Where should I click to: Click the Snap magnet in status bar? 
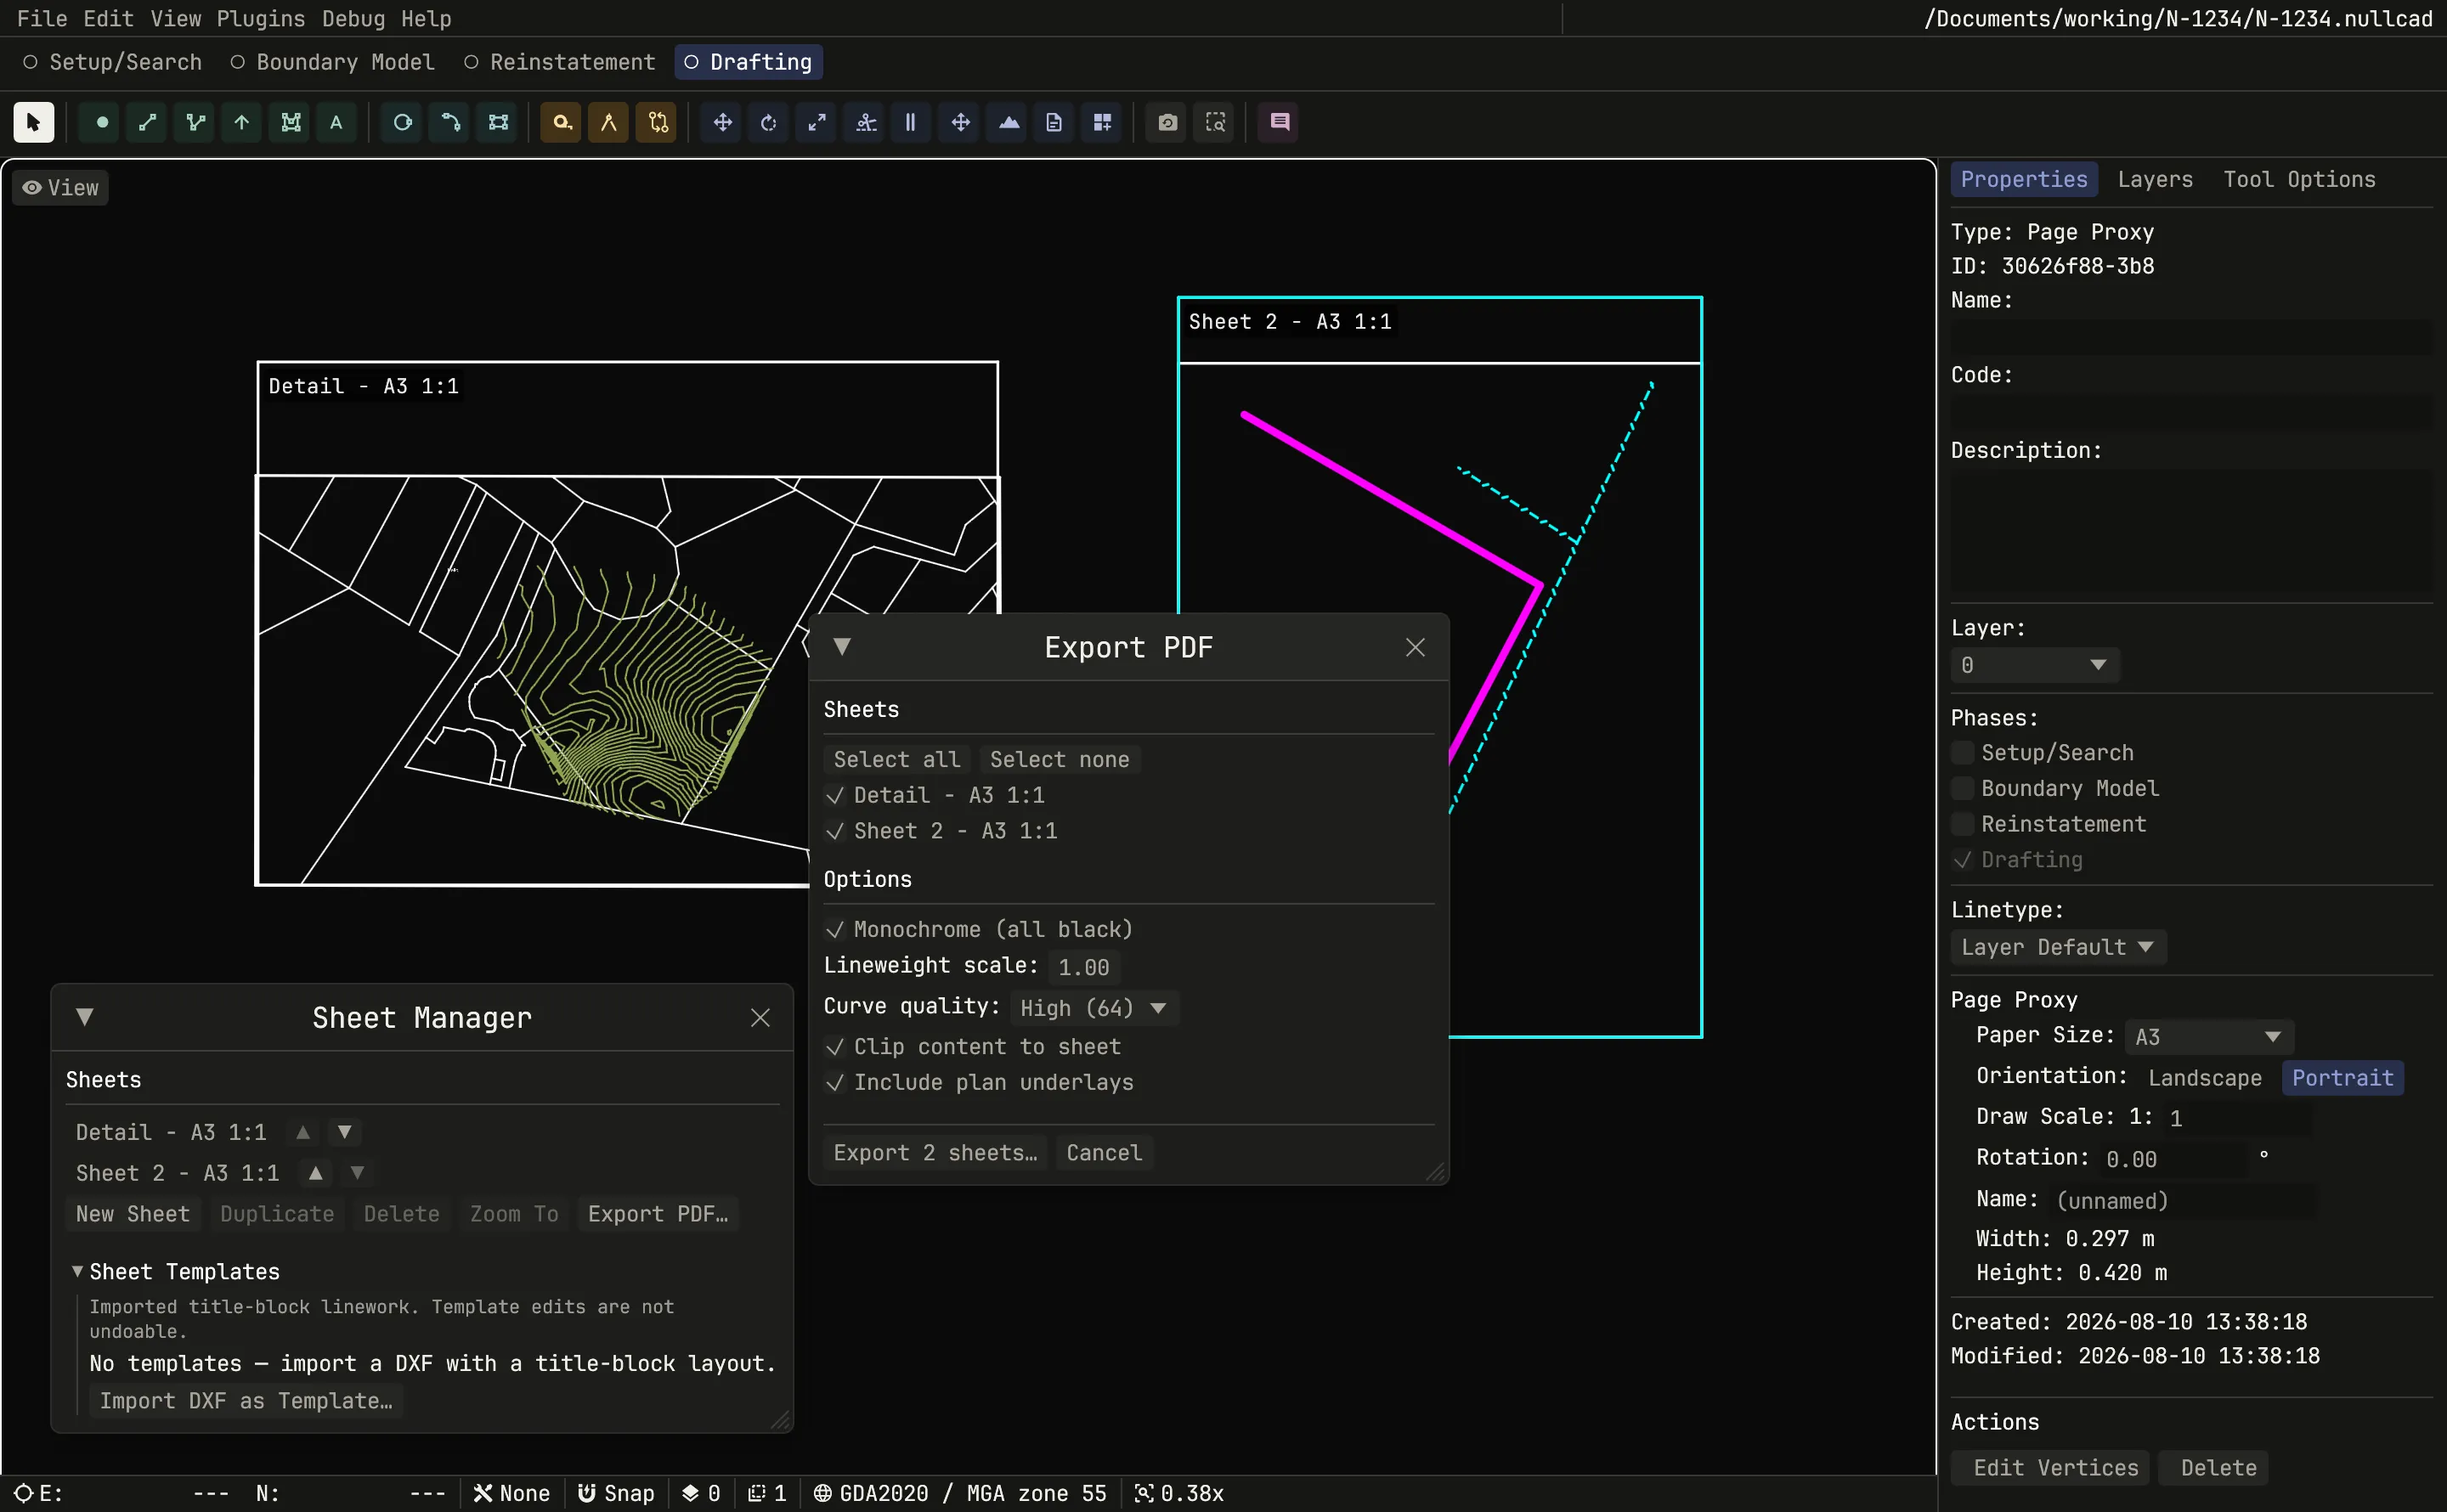(x=617, y=1493)
